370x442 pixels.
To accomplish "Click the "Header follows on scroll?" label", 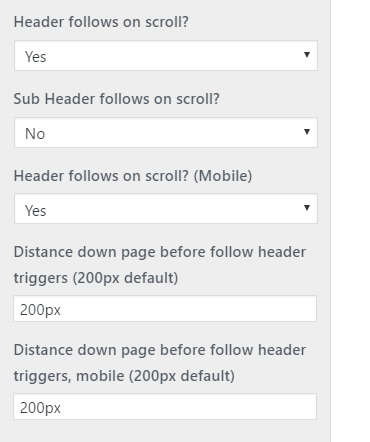I will (x=101, y=22).
